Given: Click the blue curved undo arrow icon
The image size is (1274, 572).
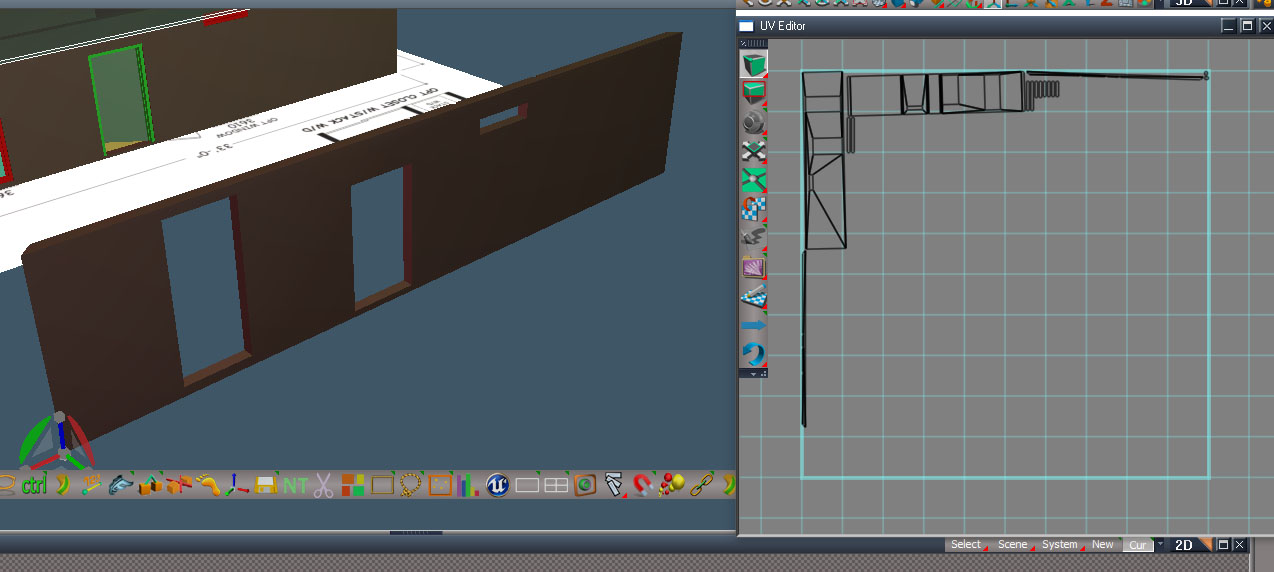Looking at the screenshot, I should (754, 354).
